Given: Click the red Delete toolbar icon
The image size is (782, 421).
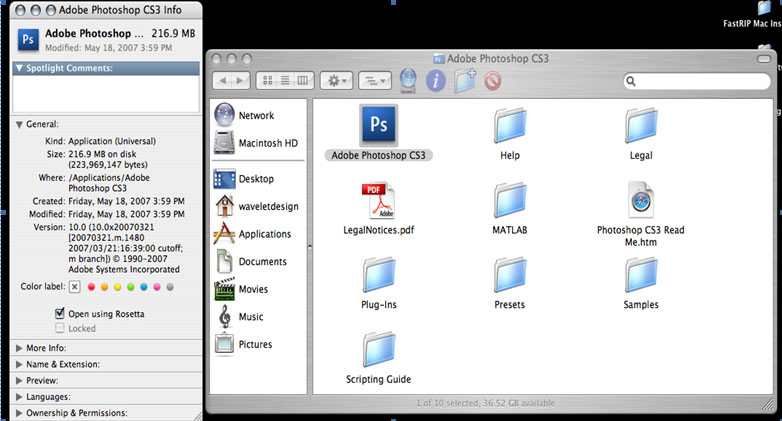Looking at the screenshot, I should coord(492,81).
